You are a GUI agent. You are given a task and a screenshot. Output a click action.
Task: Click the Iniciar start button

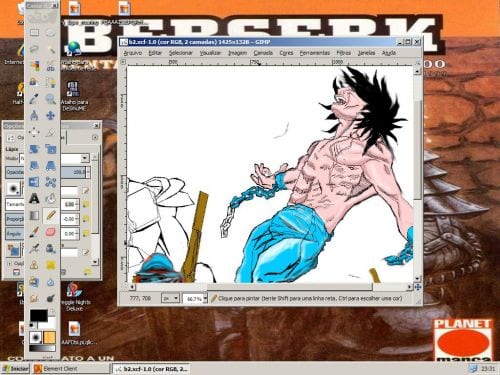pyautogui.click(x=15, y=369)
